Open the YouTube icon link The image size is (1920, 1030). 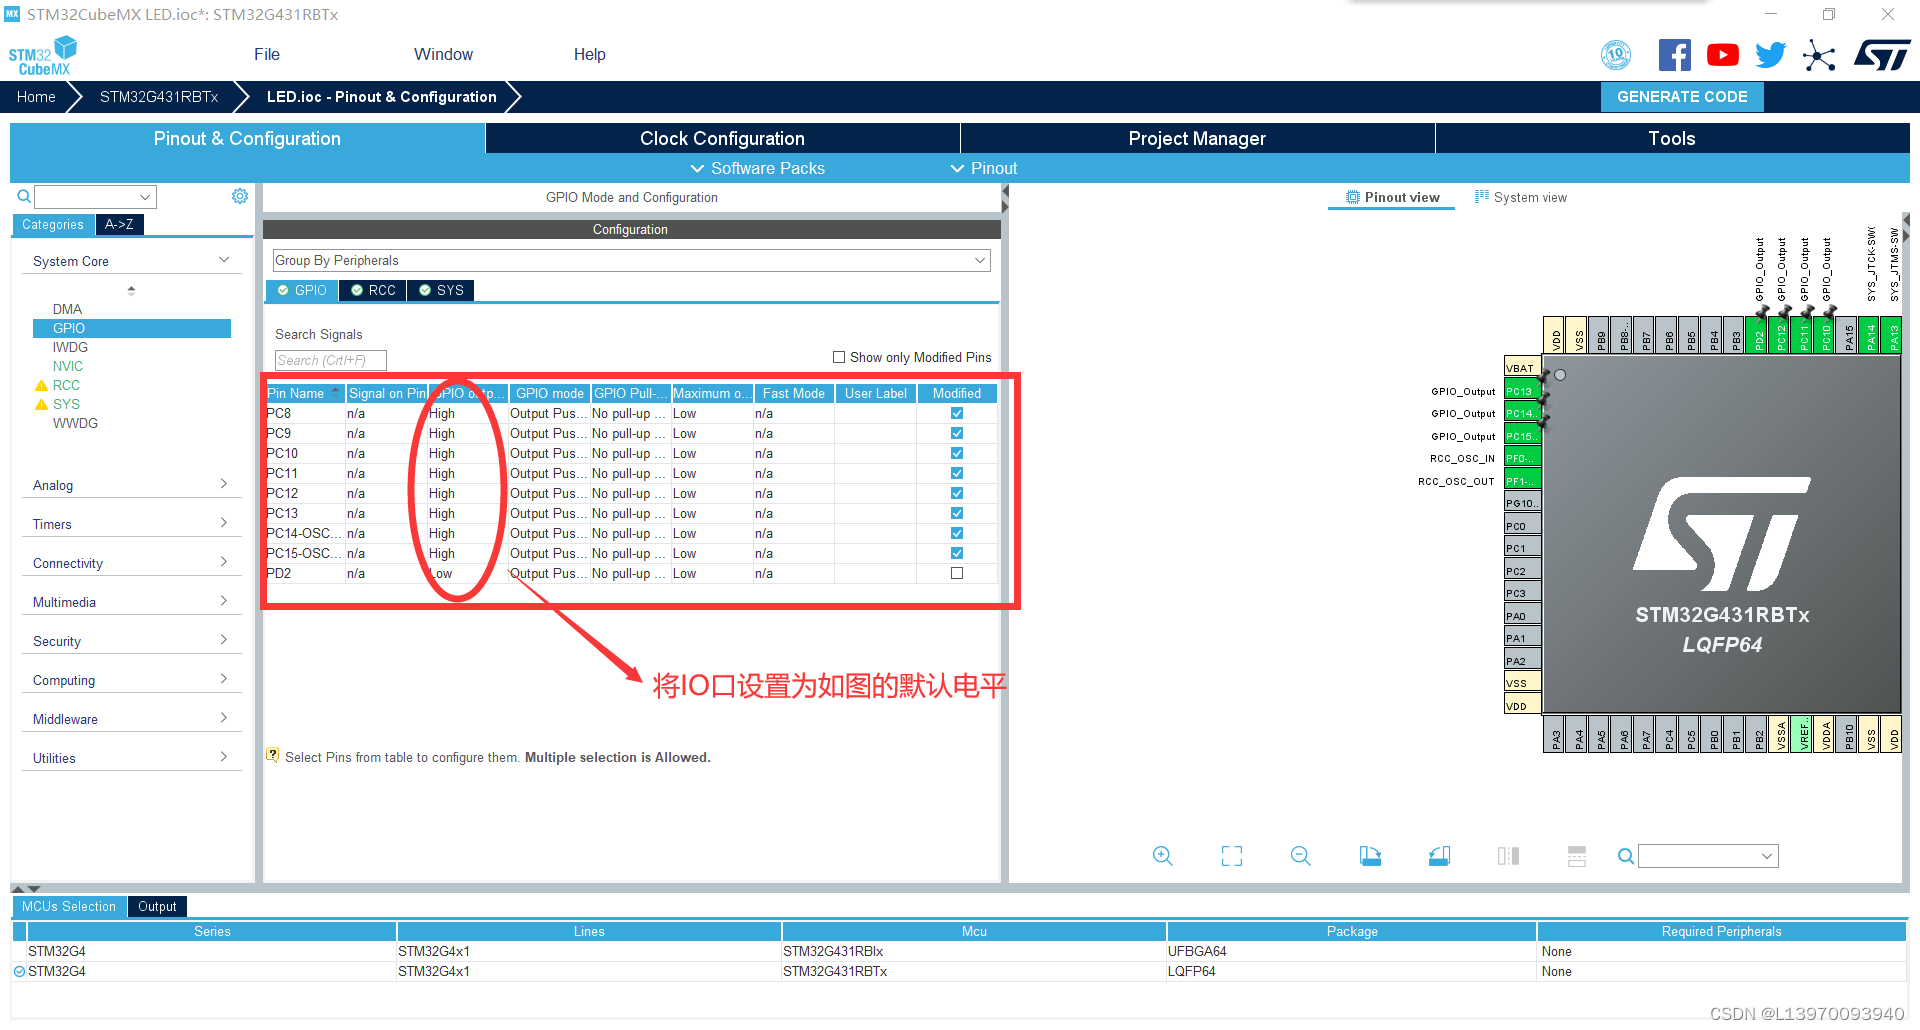click(1722, 55)
